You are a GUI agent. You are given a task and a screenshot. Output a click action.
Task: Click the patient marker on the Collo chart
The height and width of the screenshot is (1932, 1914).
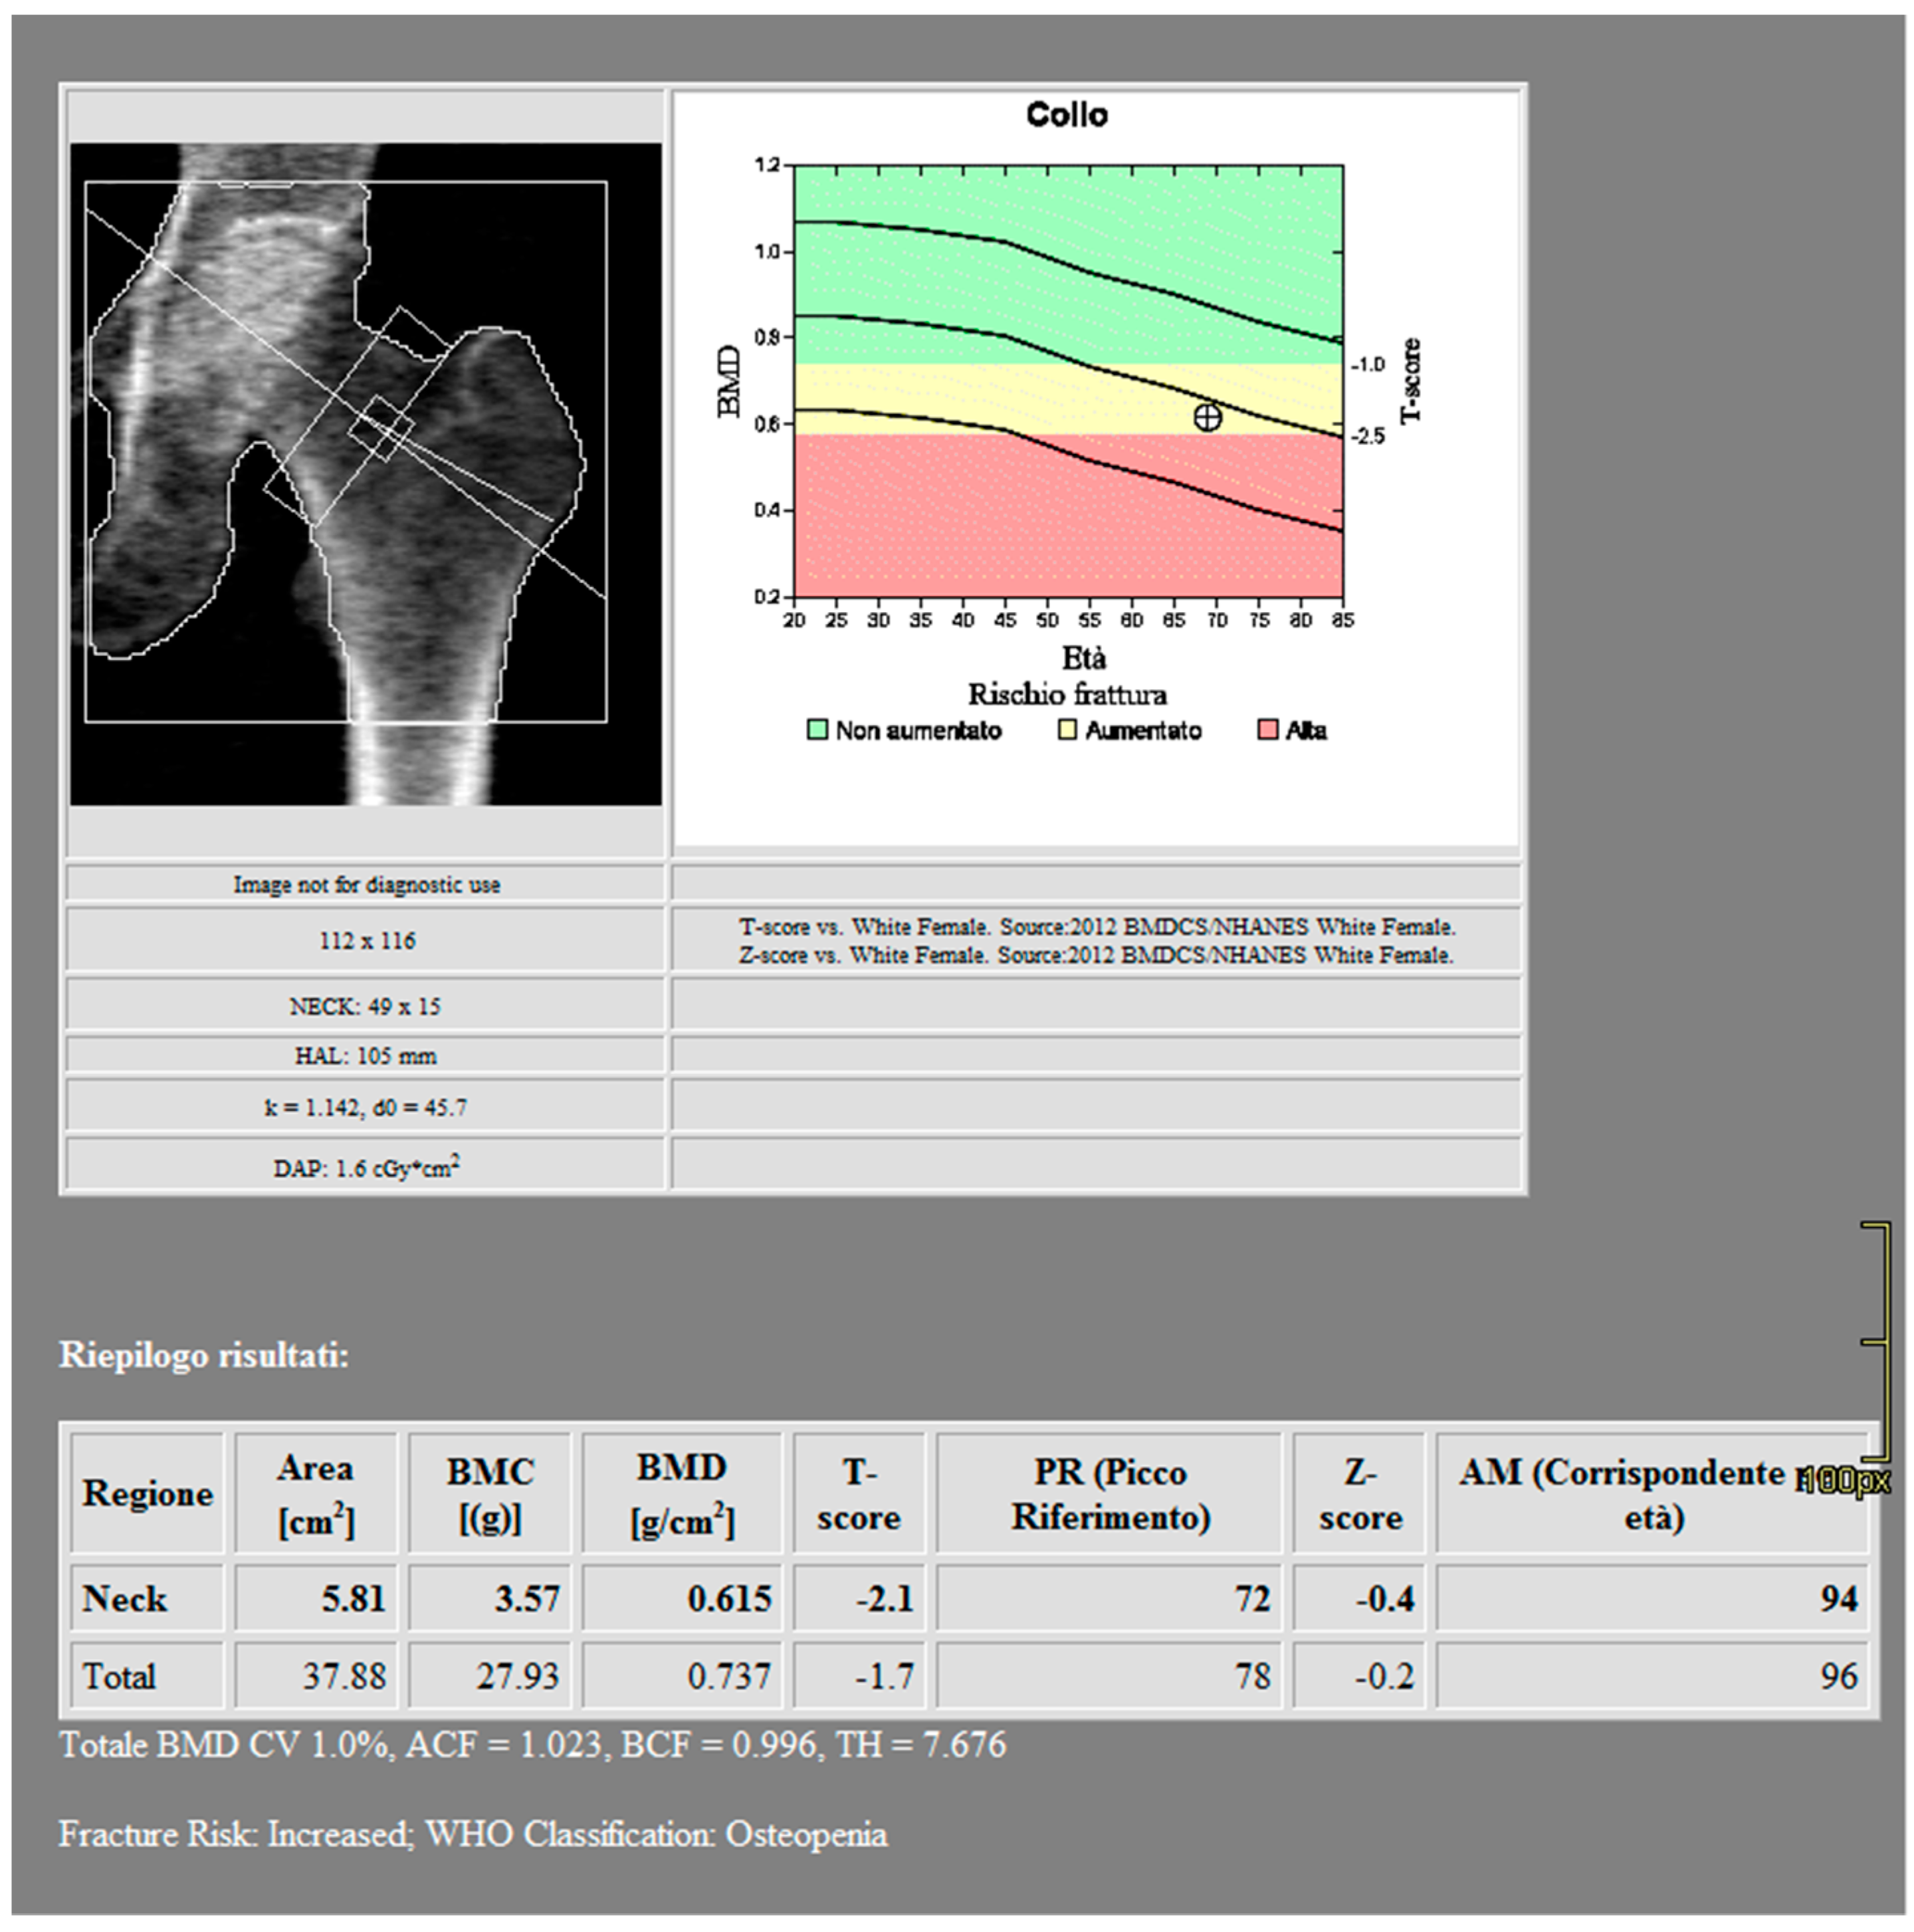(x=1207, y=417)
